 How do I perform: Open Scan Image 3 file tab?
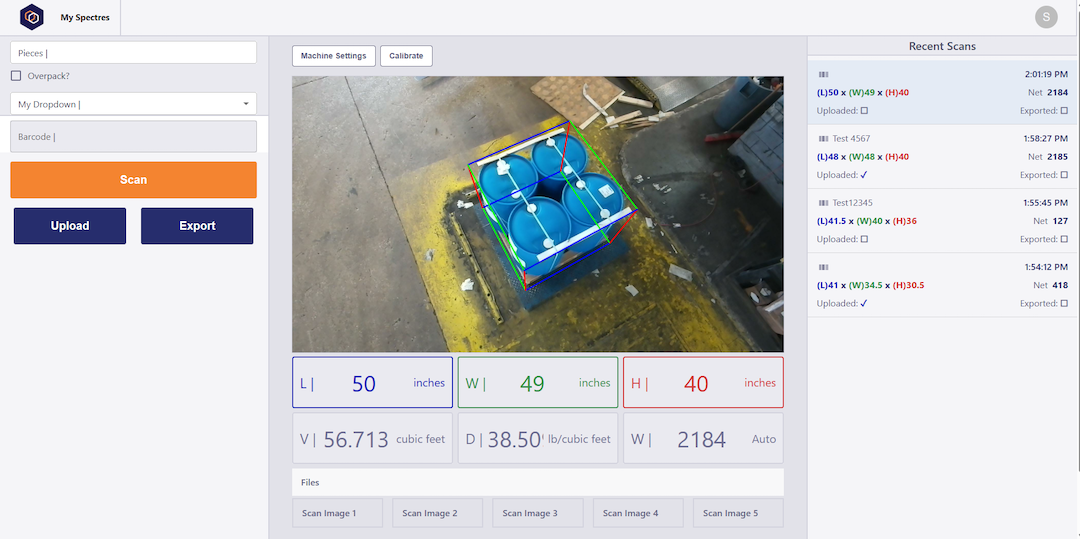pyautogui.click(x=537, y=513)
